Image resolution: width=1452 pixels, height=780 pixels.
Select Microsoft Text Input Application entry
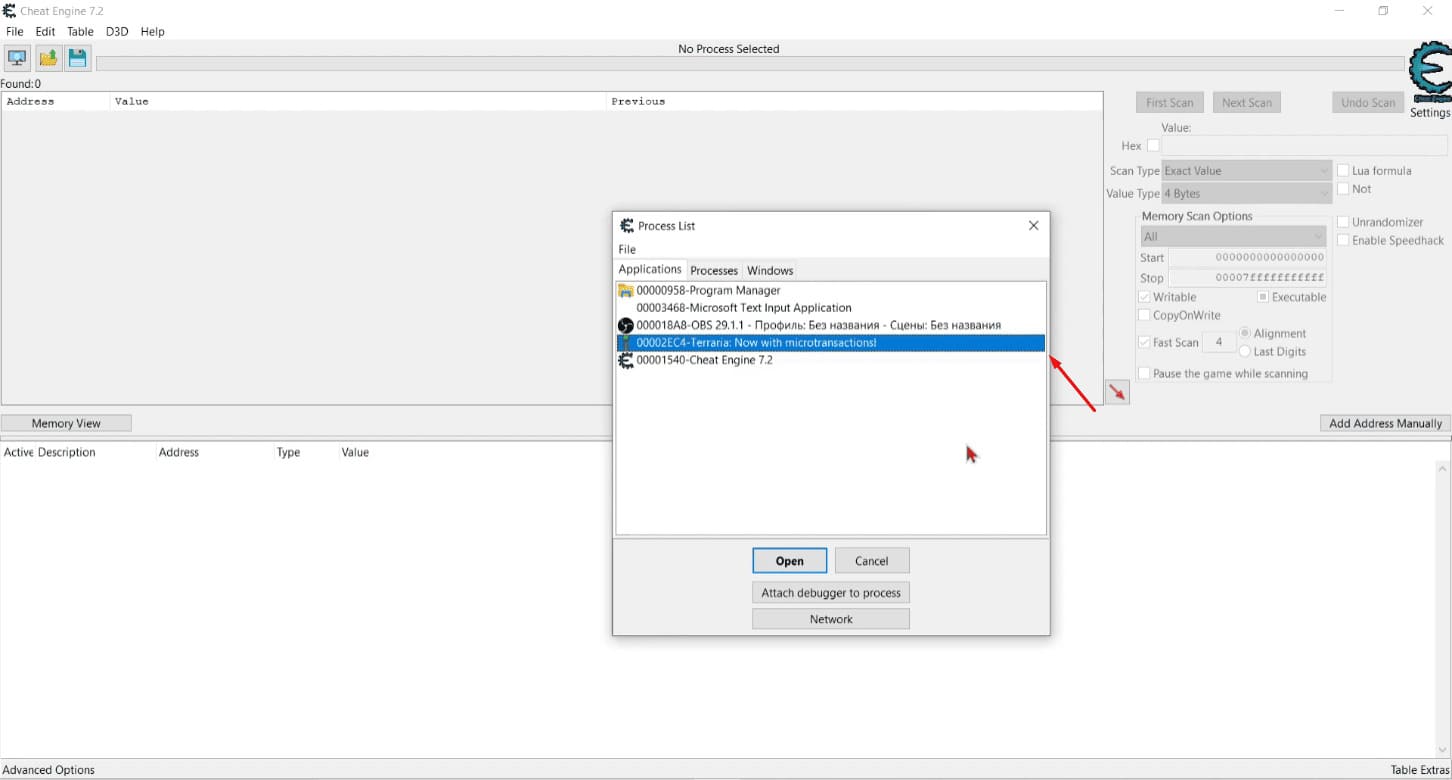[x=743, y=308]
